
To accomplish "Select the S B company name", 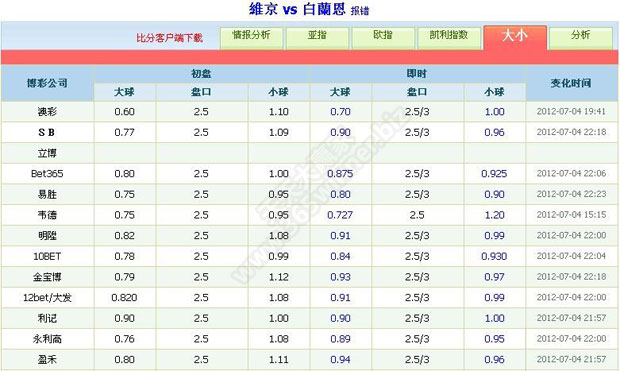I will [46, 132].
